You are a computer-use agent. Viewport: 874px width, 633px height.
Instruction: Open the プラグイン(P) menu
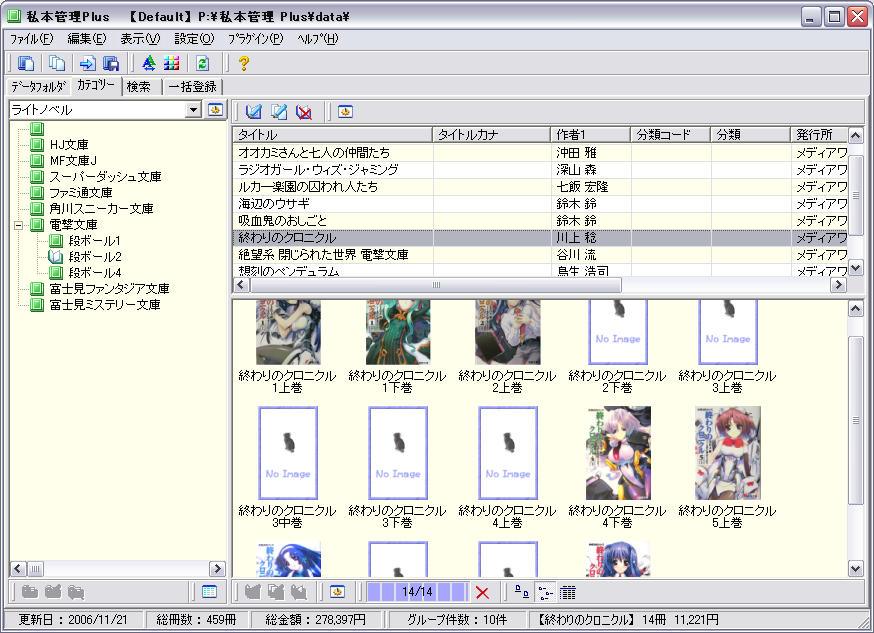tap(255, 38)
